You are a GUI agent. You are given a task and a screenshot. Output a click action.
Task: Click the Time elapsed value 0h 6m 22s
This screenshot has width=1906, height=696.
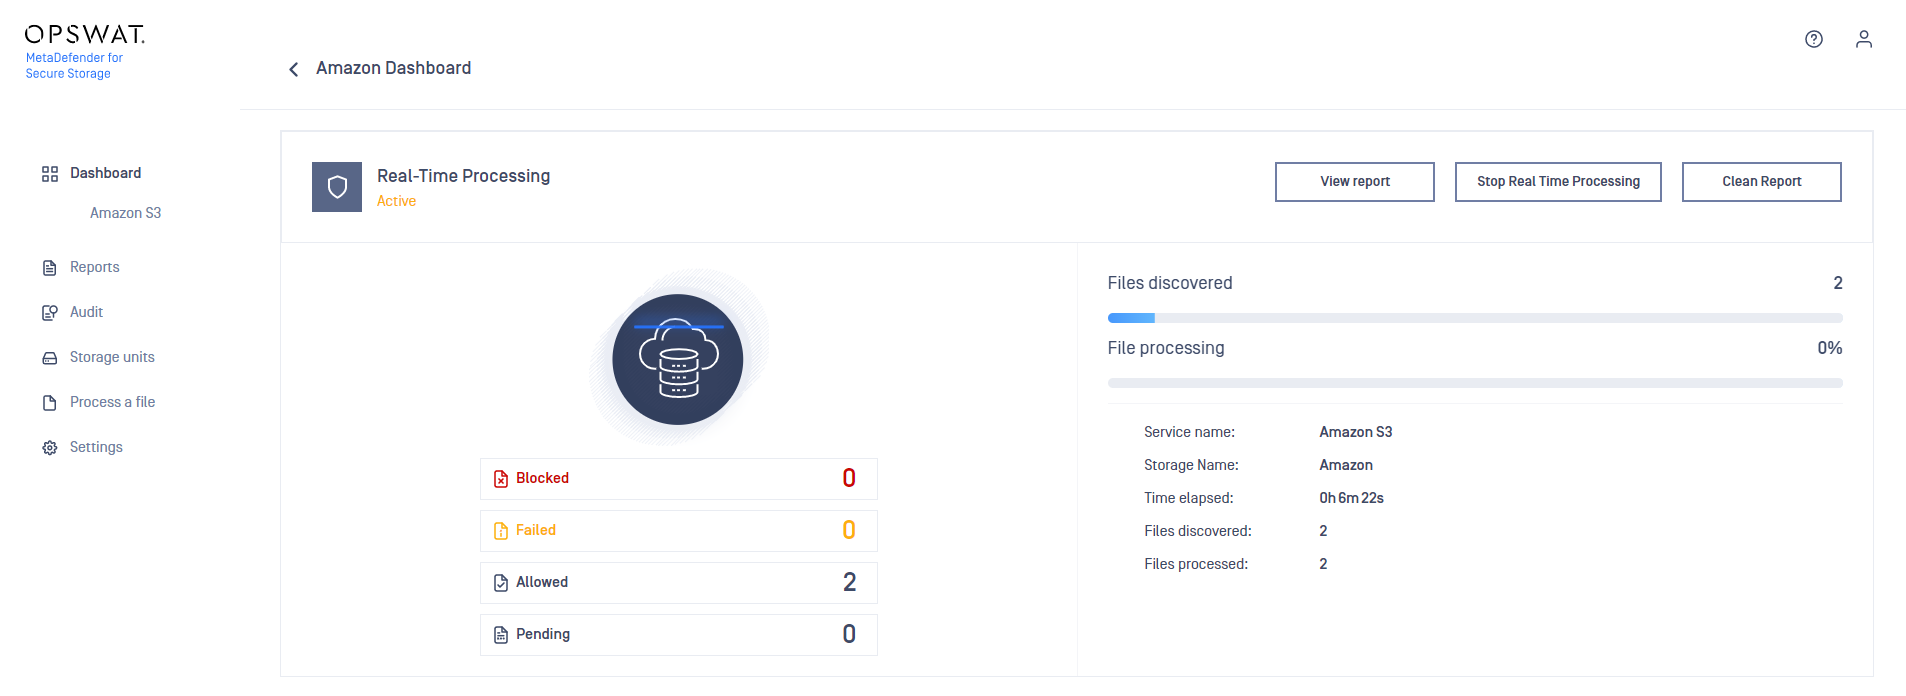(1351, 498)
